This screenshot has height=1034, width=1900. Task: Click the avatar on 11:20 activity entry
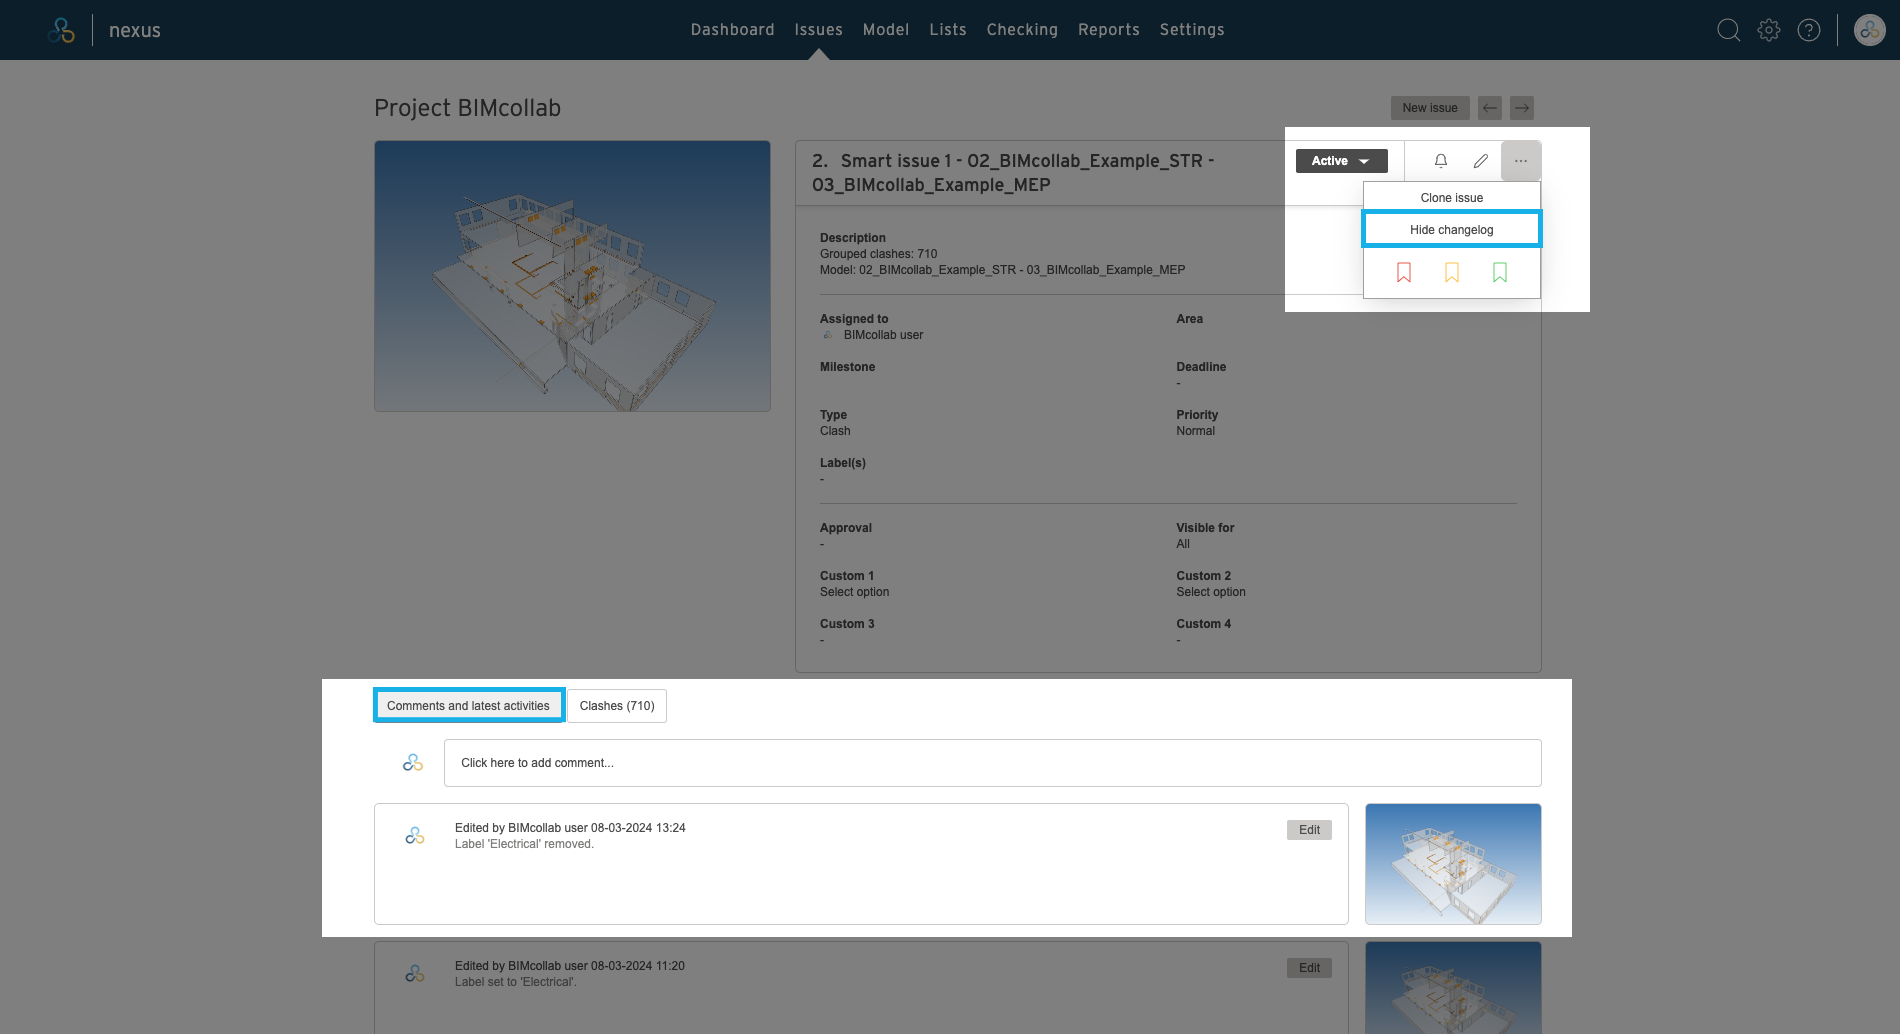click(415, 973)
